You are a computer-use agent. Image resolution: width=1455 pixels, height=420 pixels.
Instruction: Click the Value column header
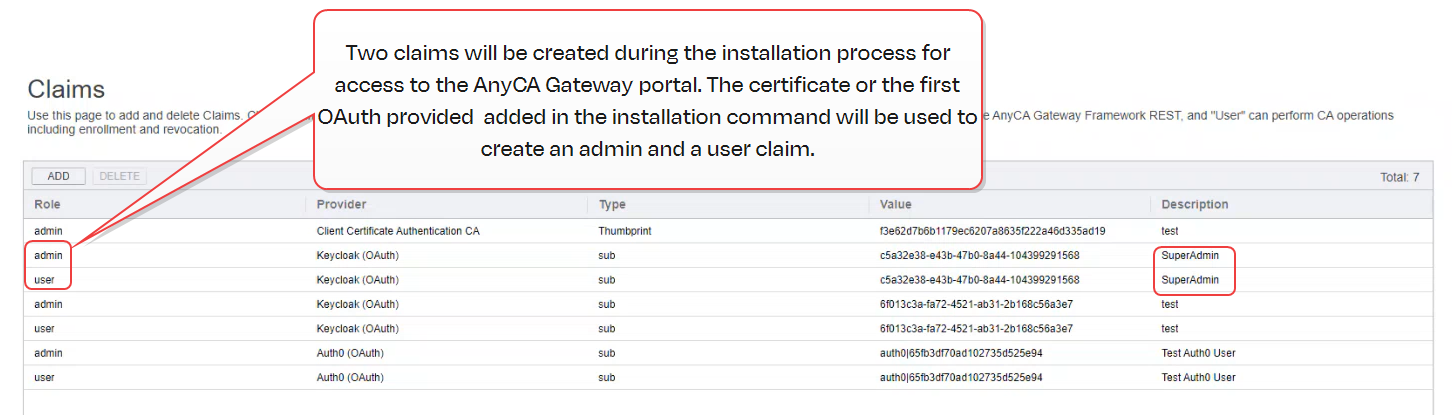pos(896,204)
